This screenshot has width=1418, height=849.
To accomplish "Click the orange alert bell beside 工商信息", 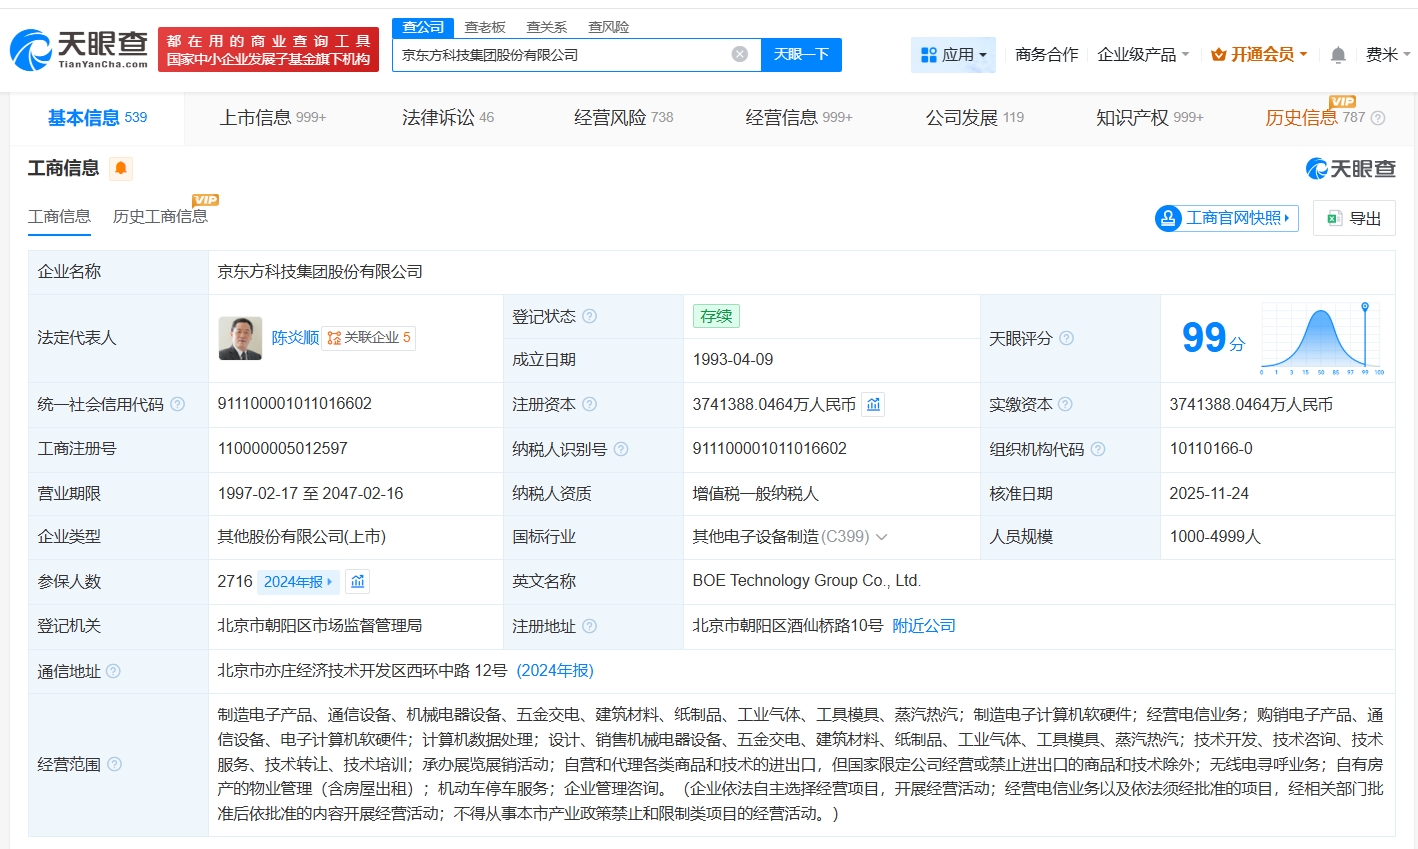I will pos(121,168).
